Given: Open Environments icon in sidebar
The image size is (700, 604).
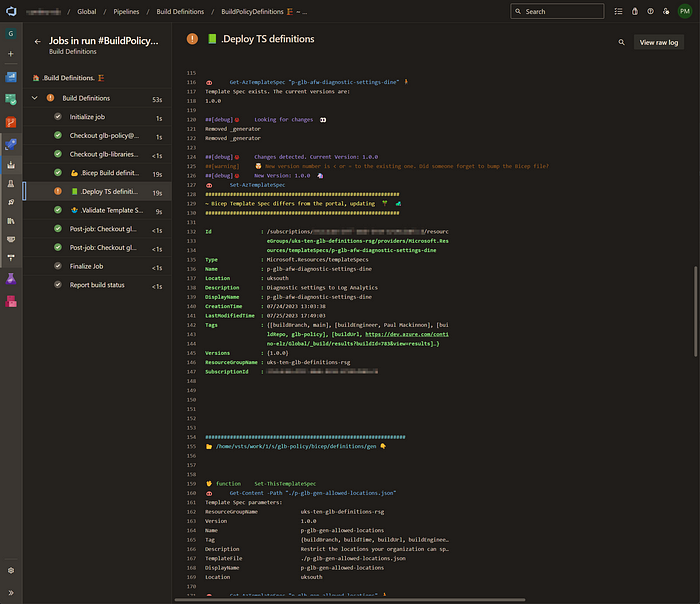Looking at the screenshot, I should click(x=11, y=183).
